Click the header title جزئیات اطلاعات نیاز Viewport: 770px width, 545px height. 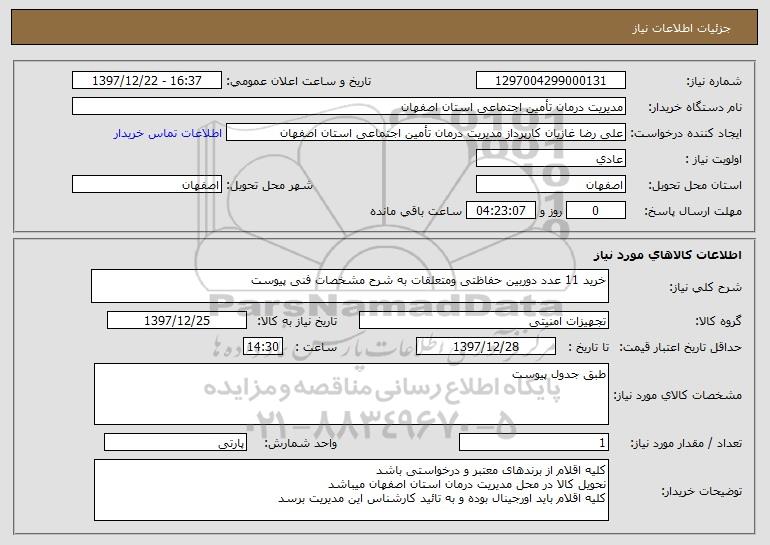[x=681, y=28]
